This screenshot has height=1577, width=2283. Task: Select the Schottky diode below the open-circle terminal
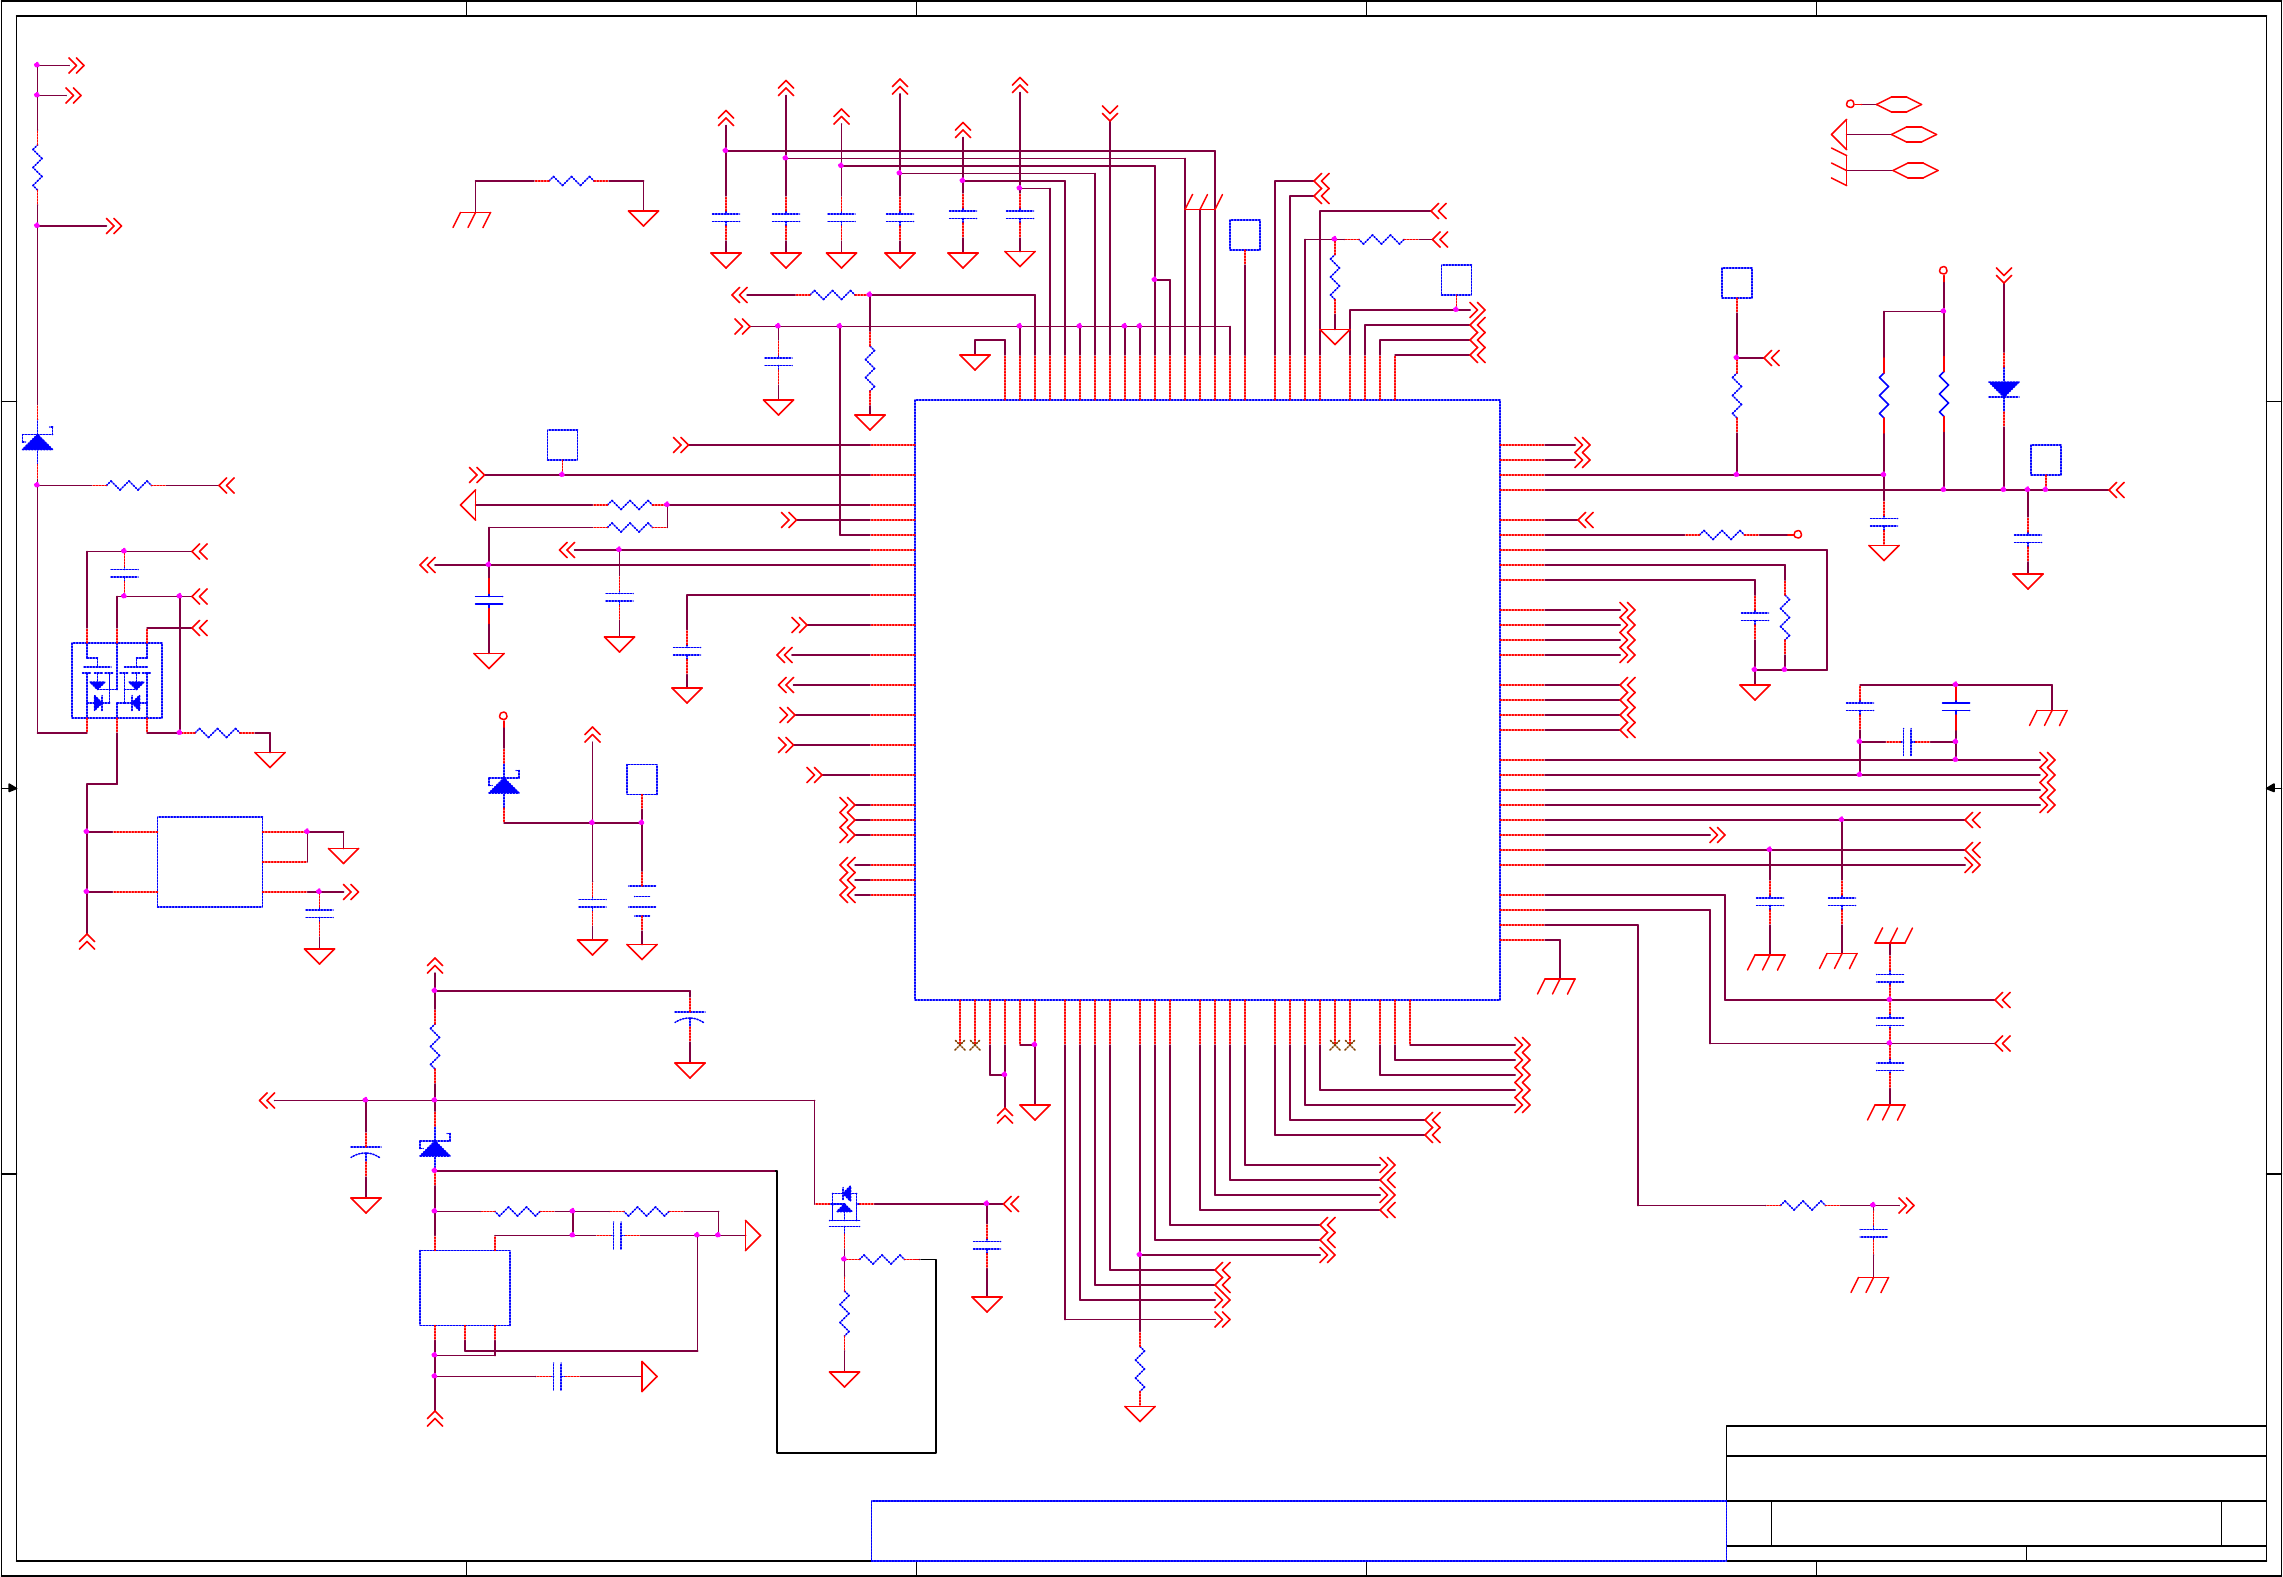[x=504, y=784]
